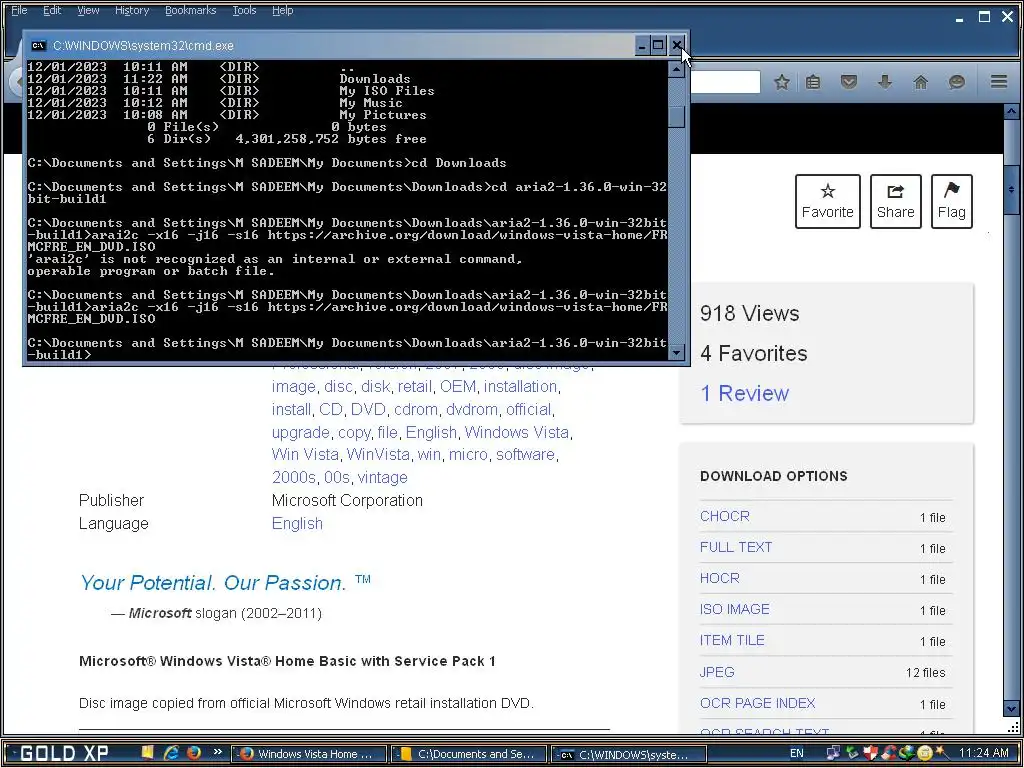Screen dimensions: 1024x768
Task: Open JPEG download option
Action: click(x=717, y=672)
